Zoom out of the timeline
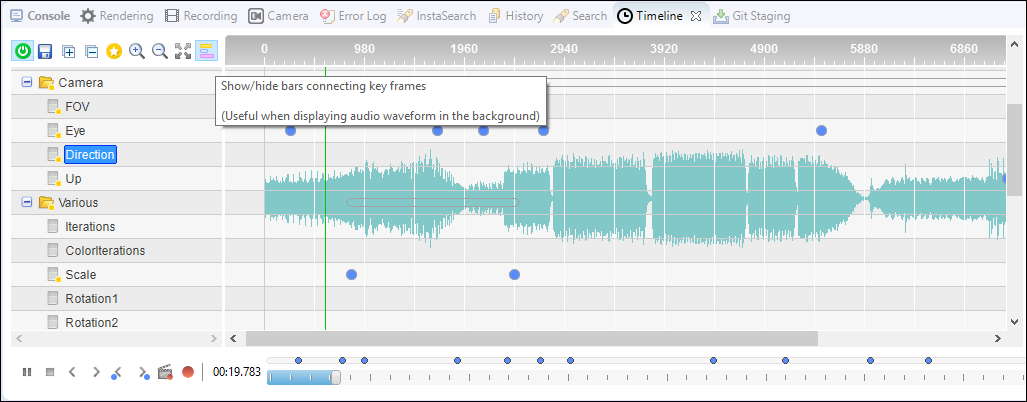1027x402 pixels. point(160,51)
